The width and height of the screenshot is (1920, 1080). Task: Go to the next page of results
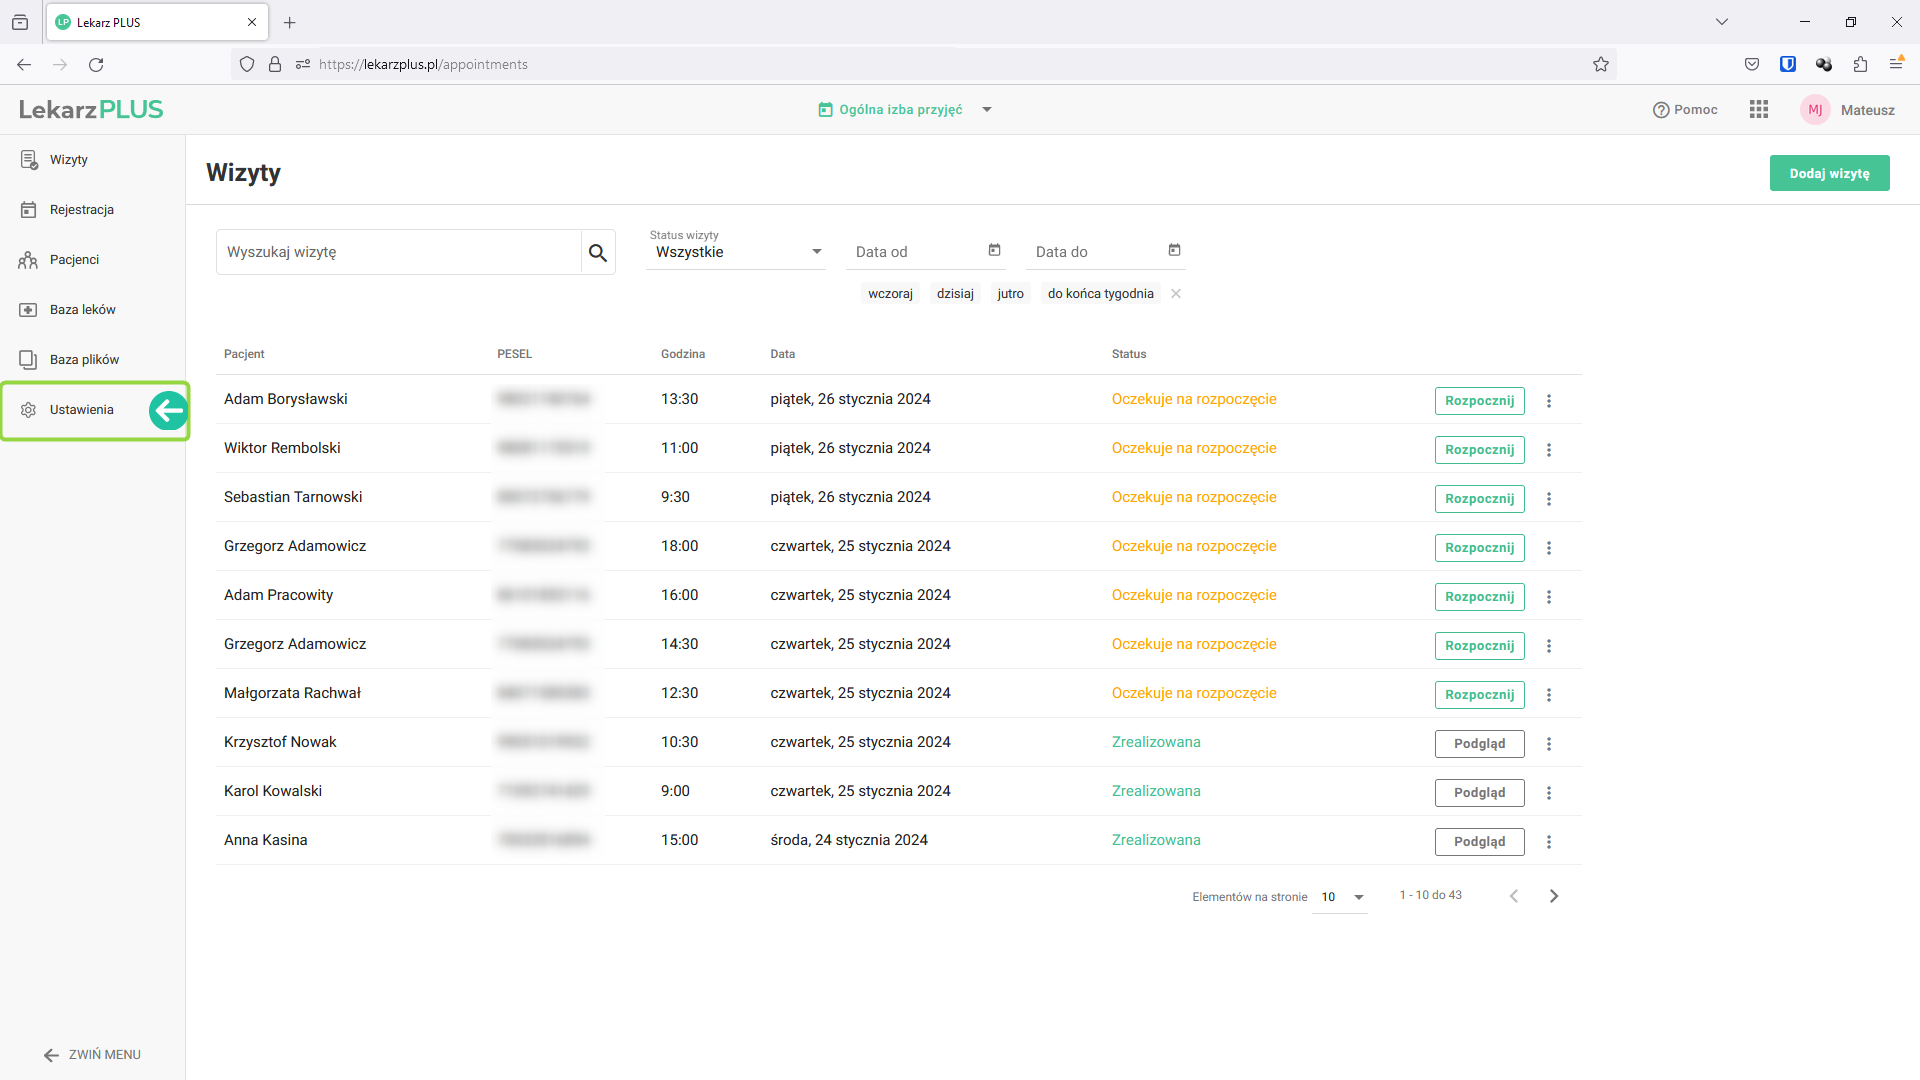(x=1554, y=896)
